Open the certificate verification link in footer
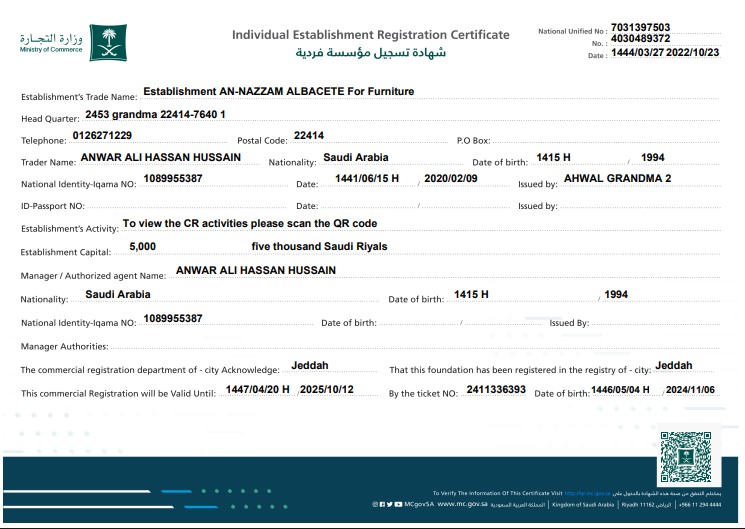 tap(587, 494)
